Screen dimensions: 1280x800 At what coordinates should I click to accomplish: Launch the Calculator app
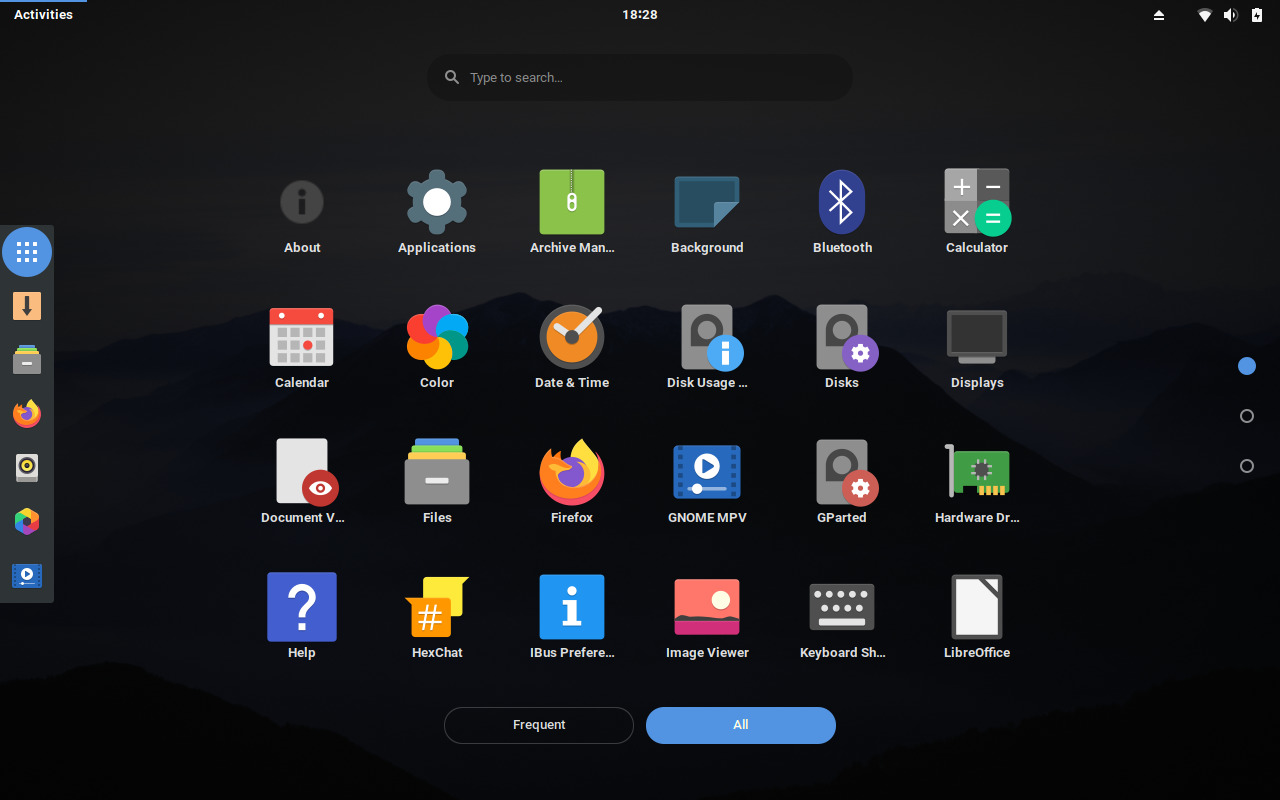[977, 201]
